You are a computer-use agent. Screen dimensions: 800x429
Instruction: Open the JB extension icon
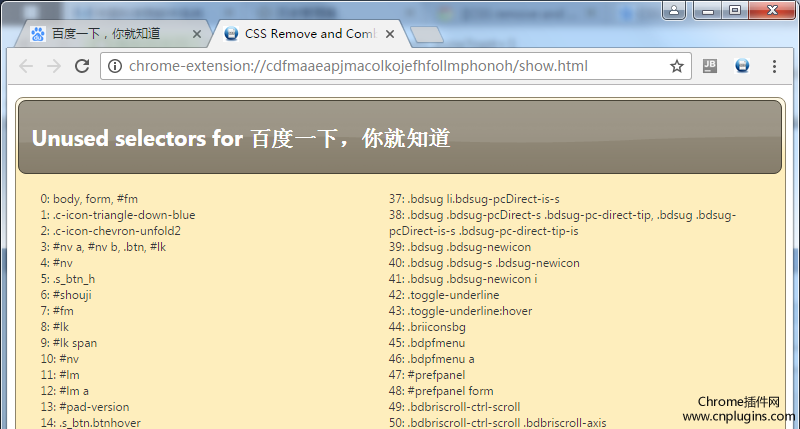tap(710, 66)
